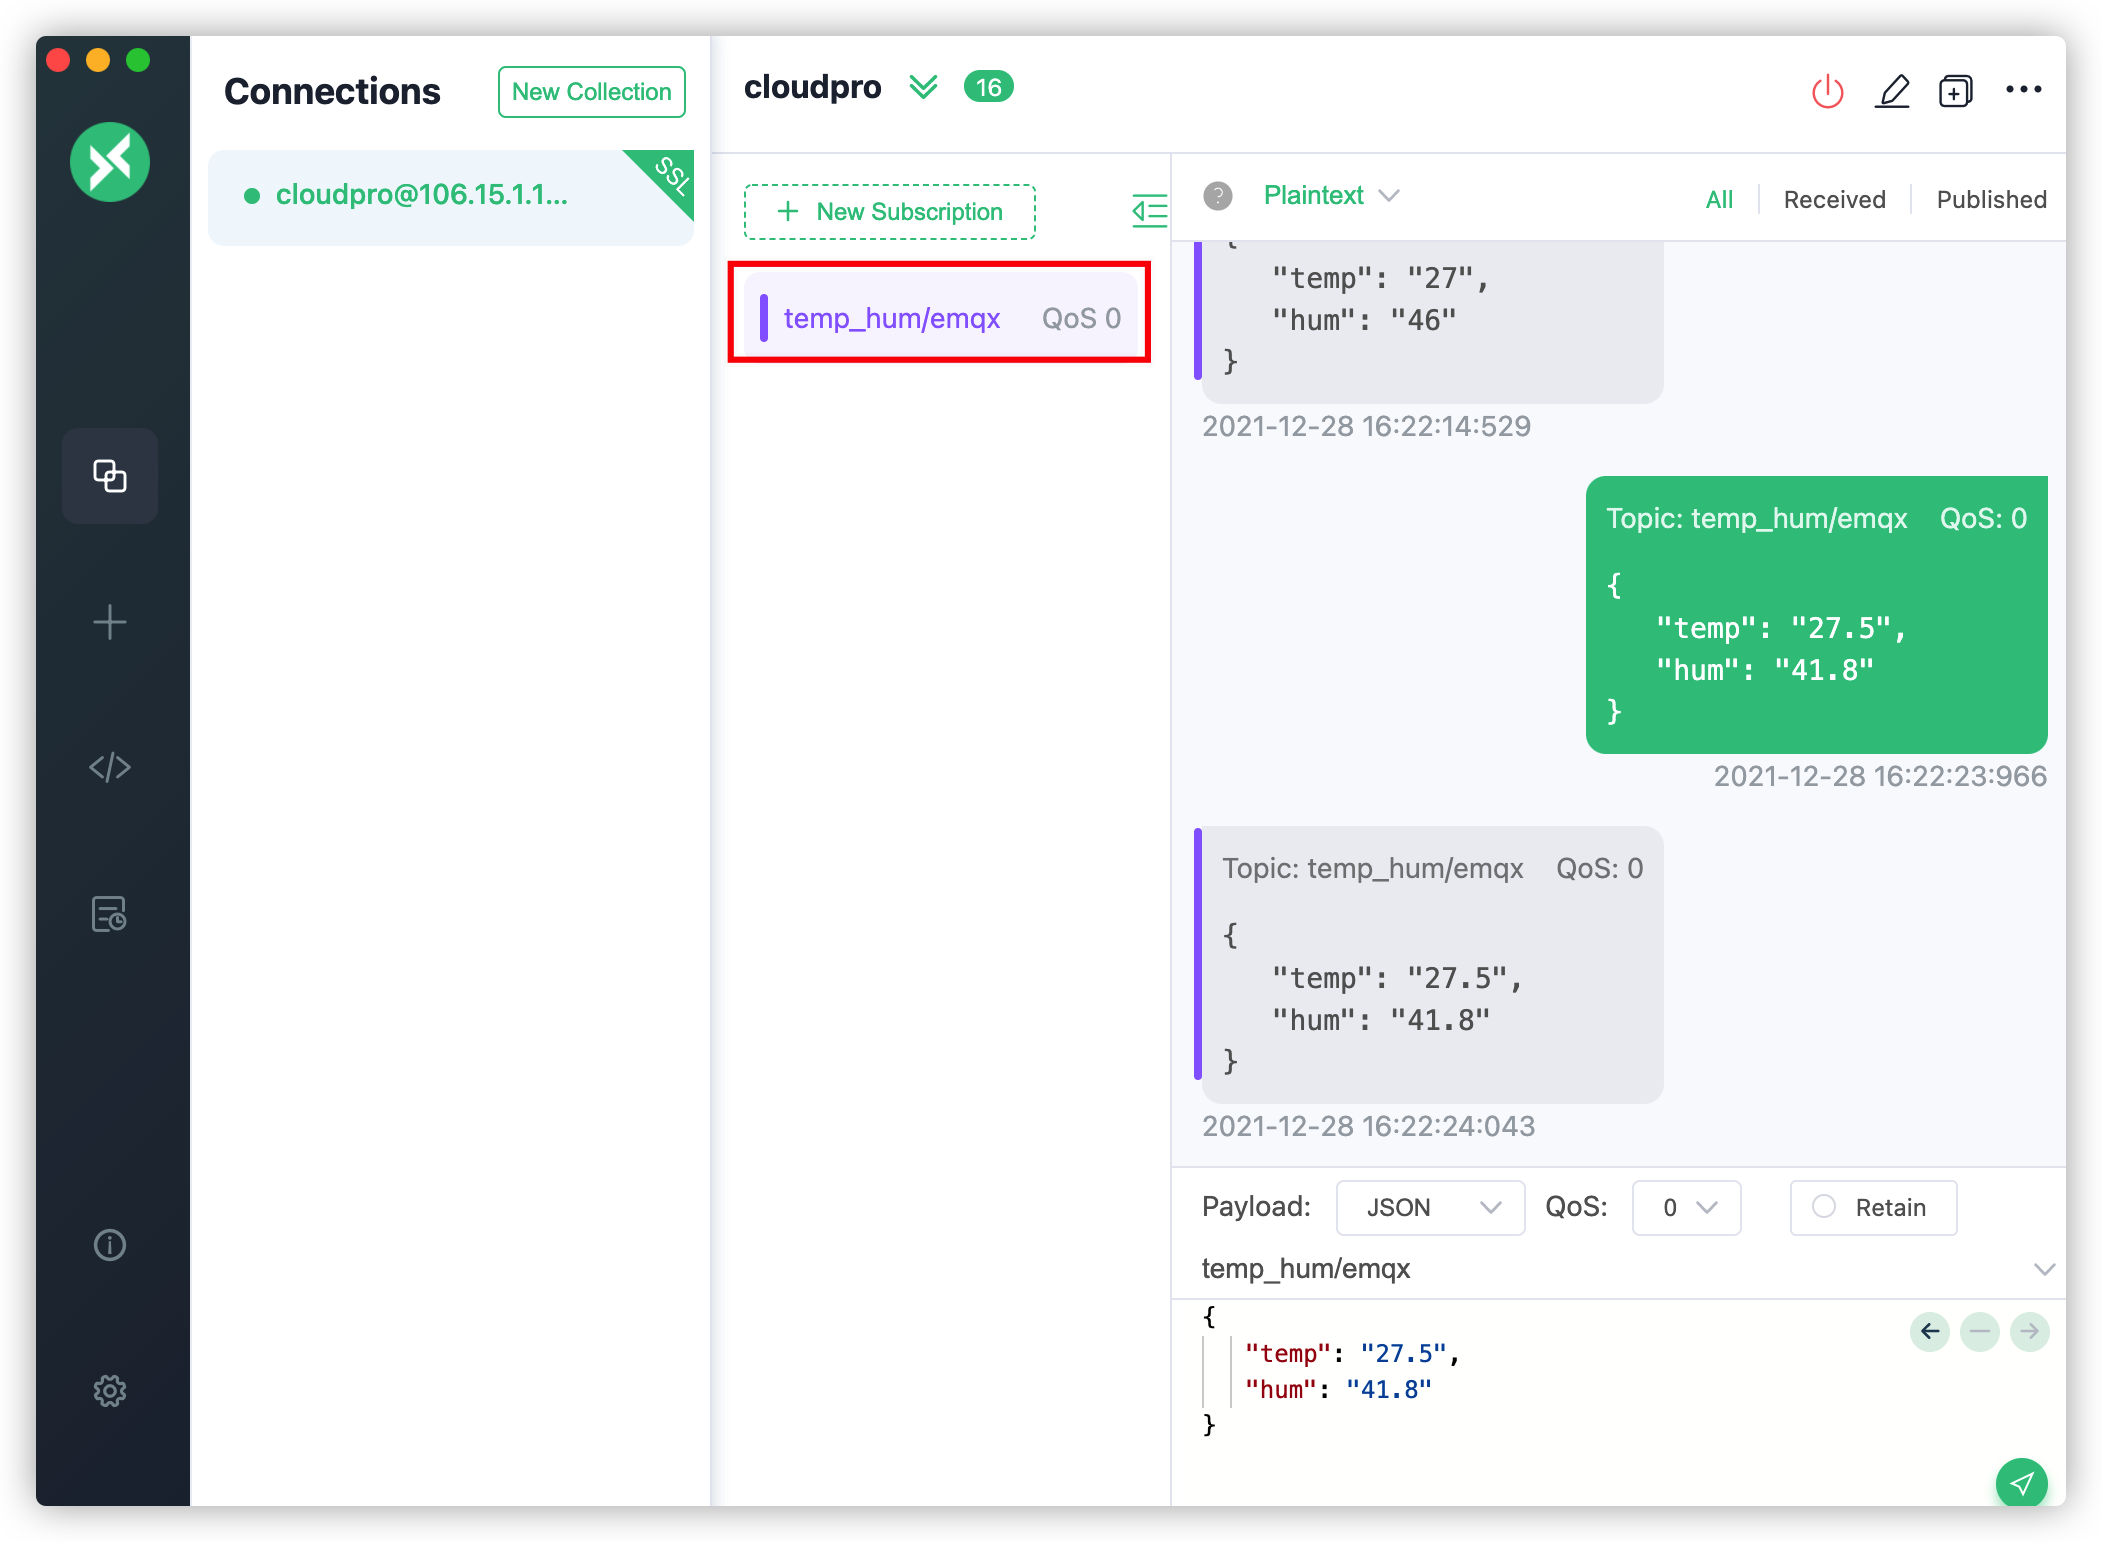This screenshot has width=2102, height=1542.
Task: Switch to the Published messages tab
Action: (x=1990, y=200)
